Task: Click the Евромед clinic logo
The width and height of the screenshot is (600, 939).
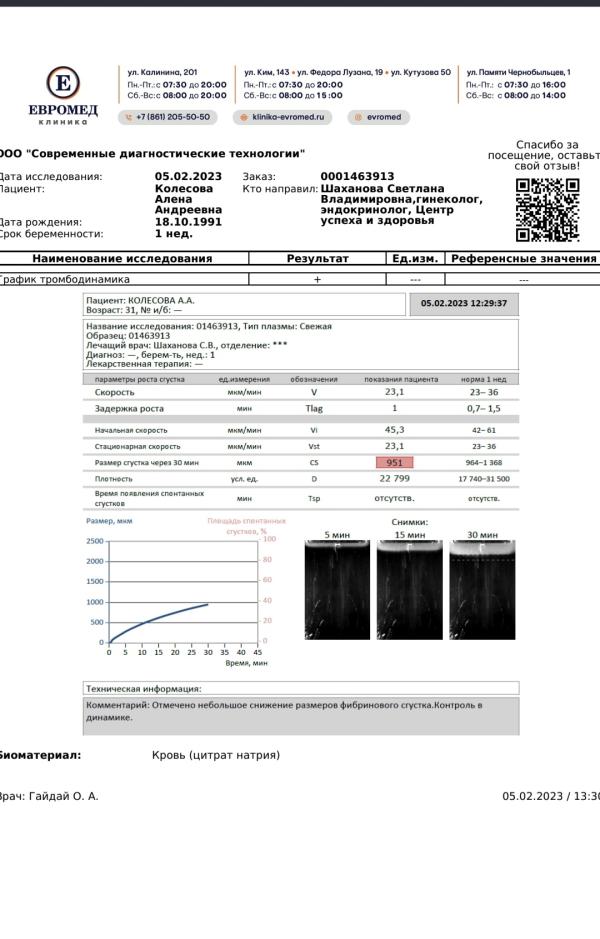Action: click(x=63, y=96)
